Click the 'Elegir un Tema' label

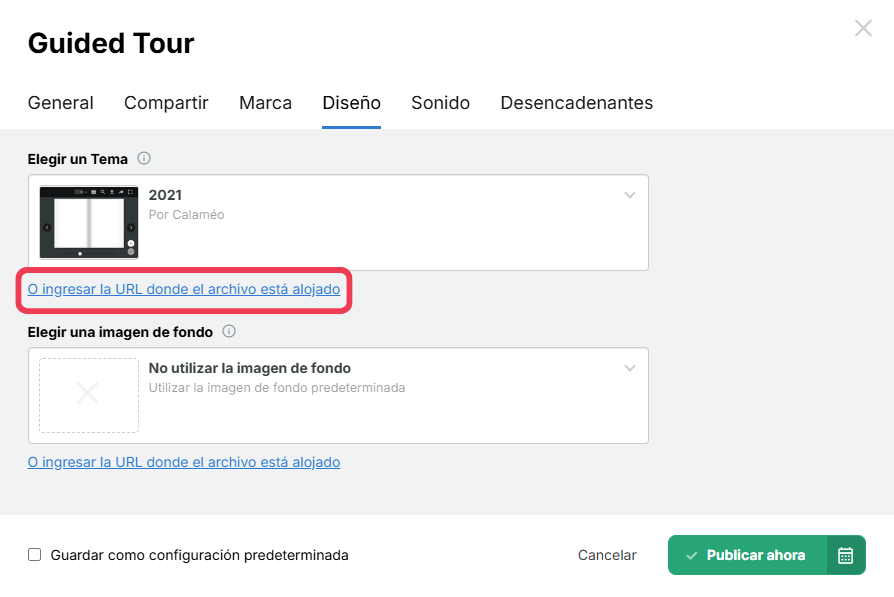click(78, 159)
